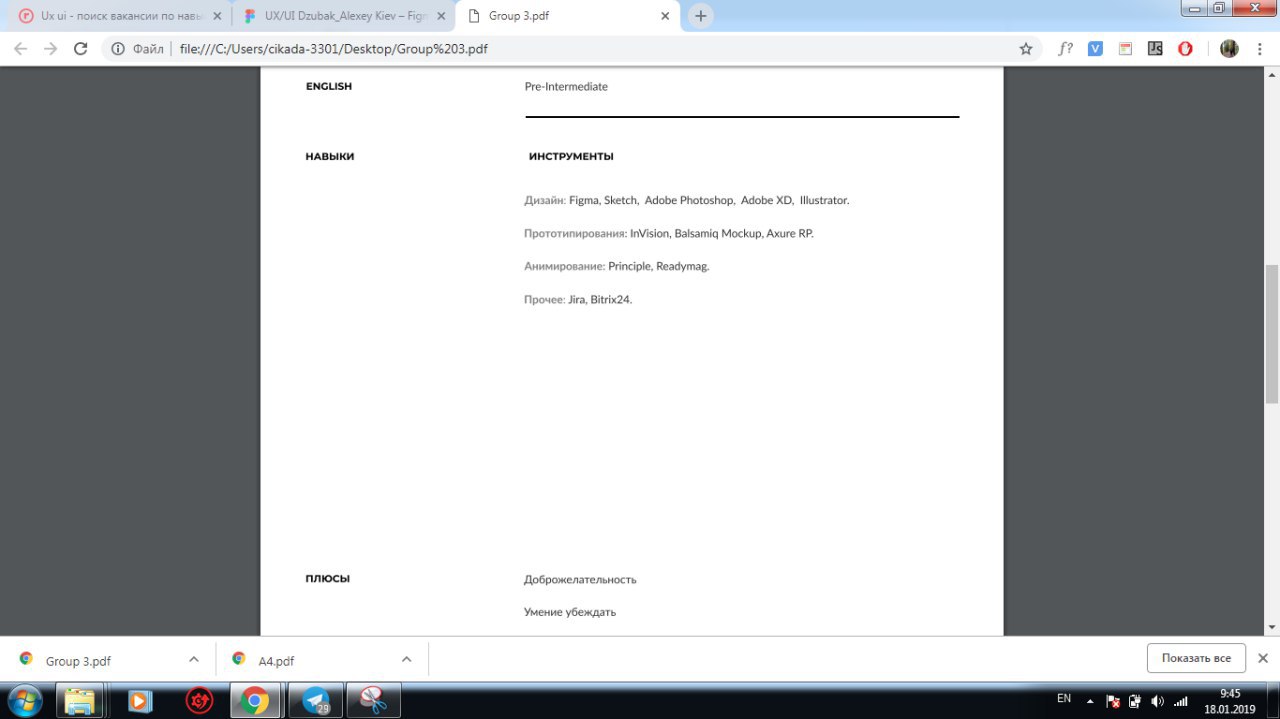Click the ИНСТРУМЕНТЫ heading
1280x719 pixels.
click(571, 157)
